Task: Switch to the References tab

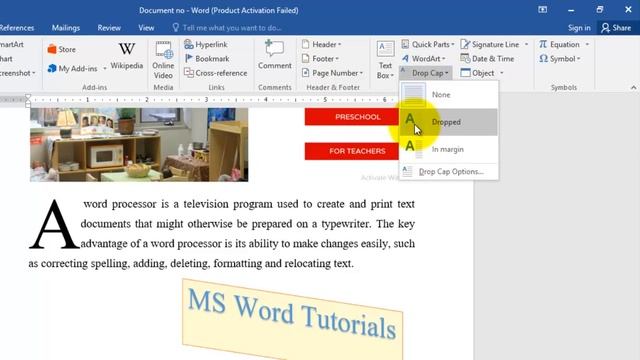Action: (x=17, y=28)
